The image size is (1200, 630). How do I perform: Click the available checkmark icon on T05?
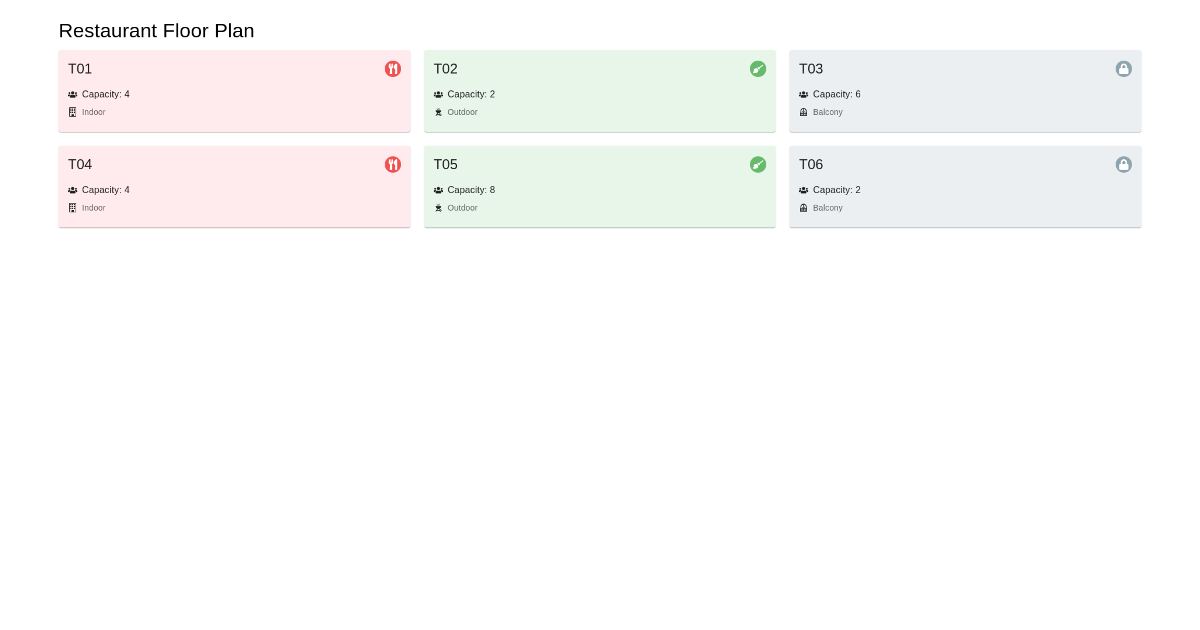pos(758,164)
